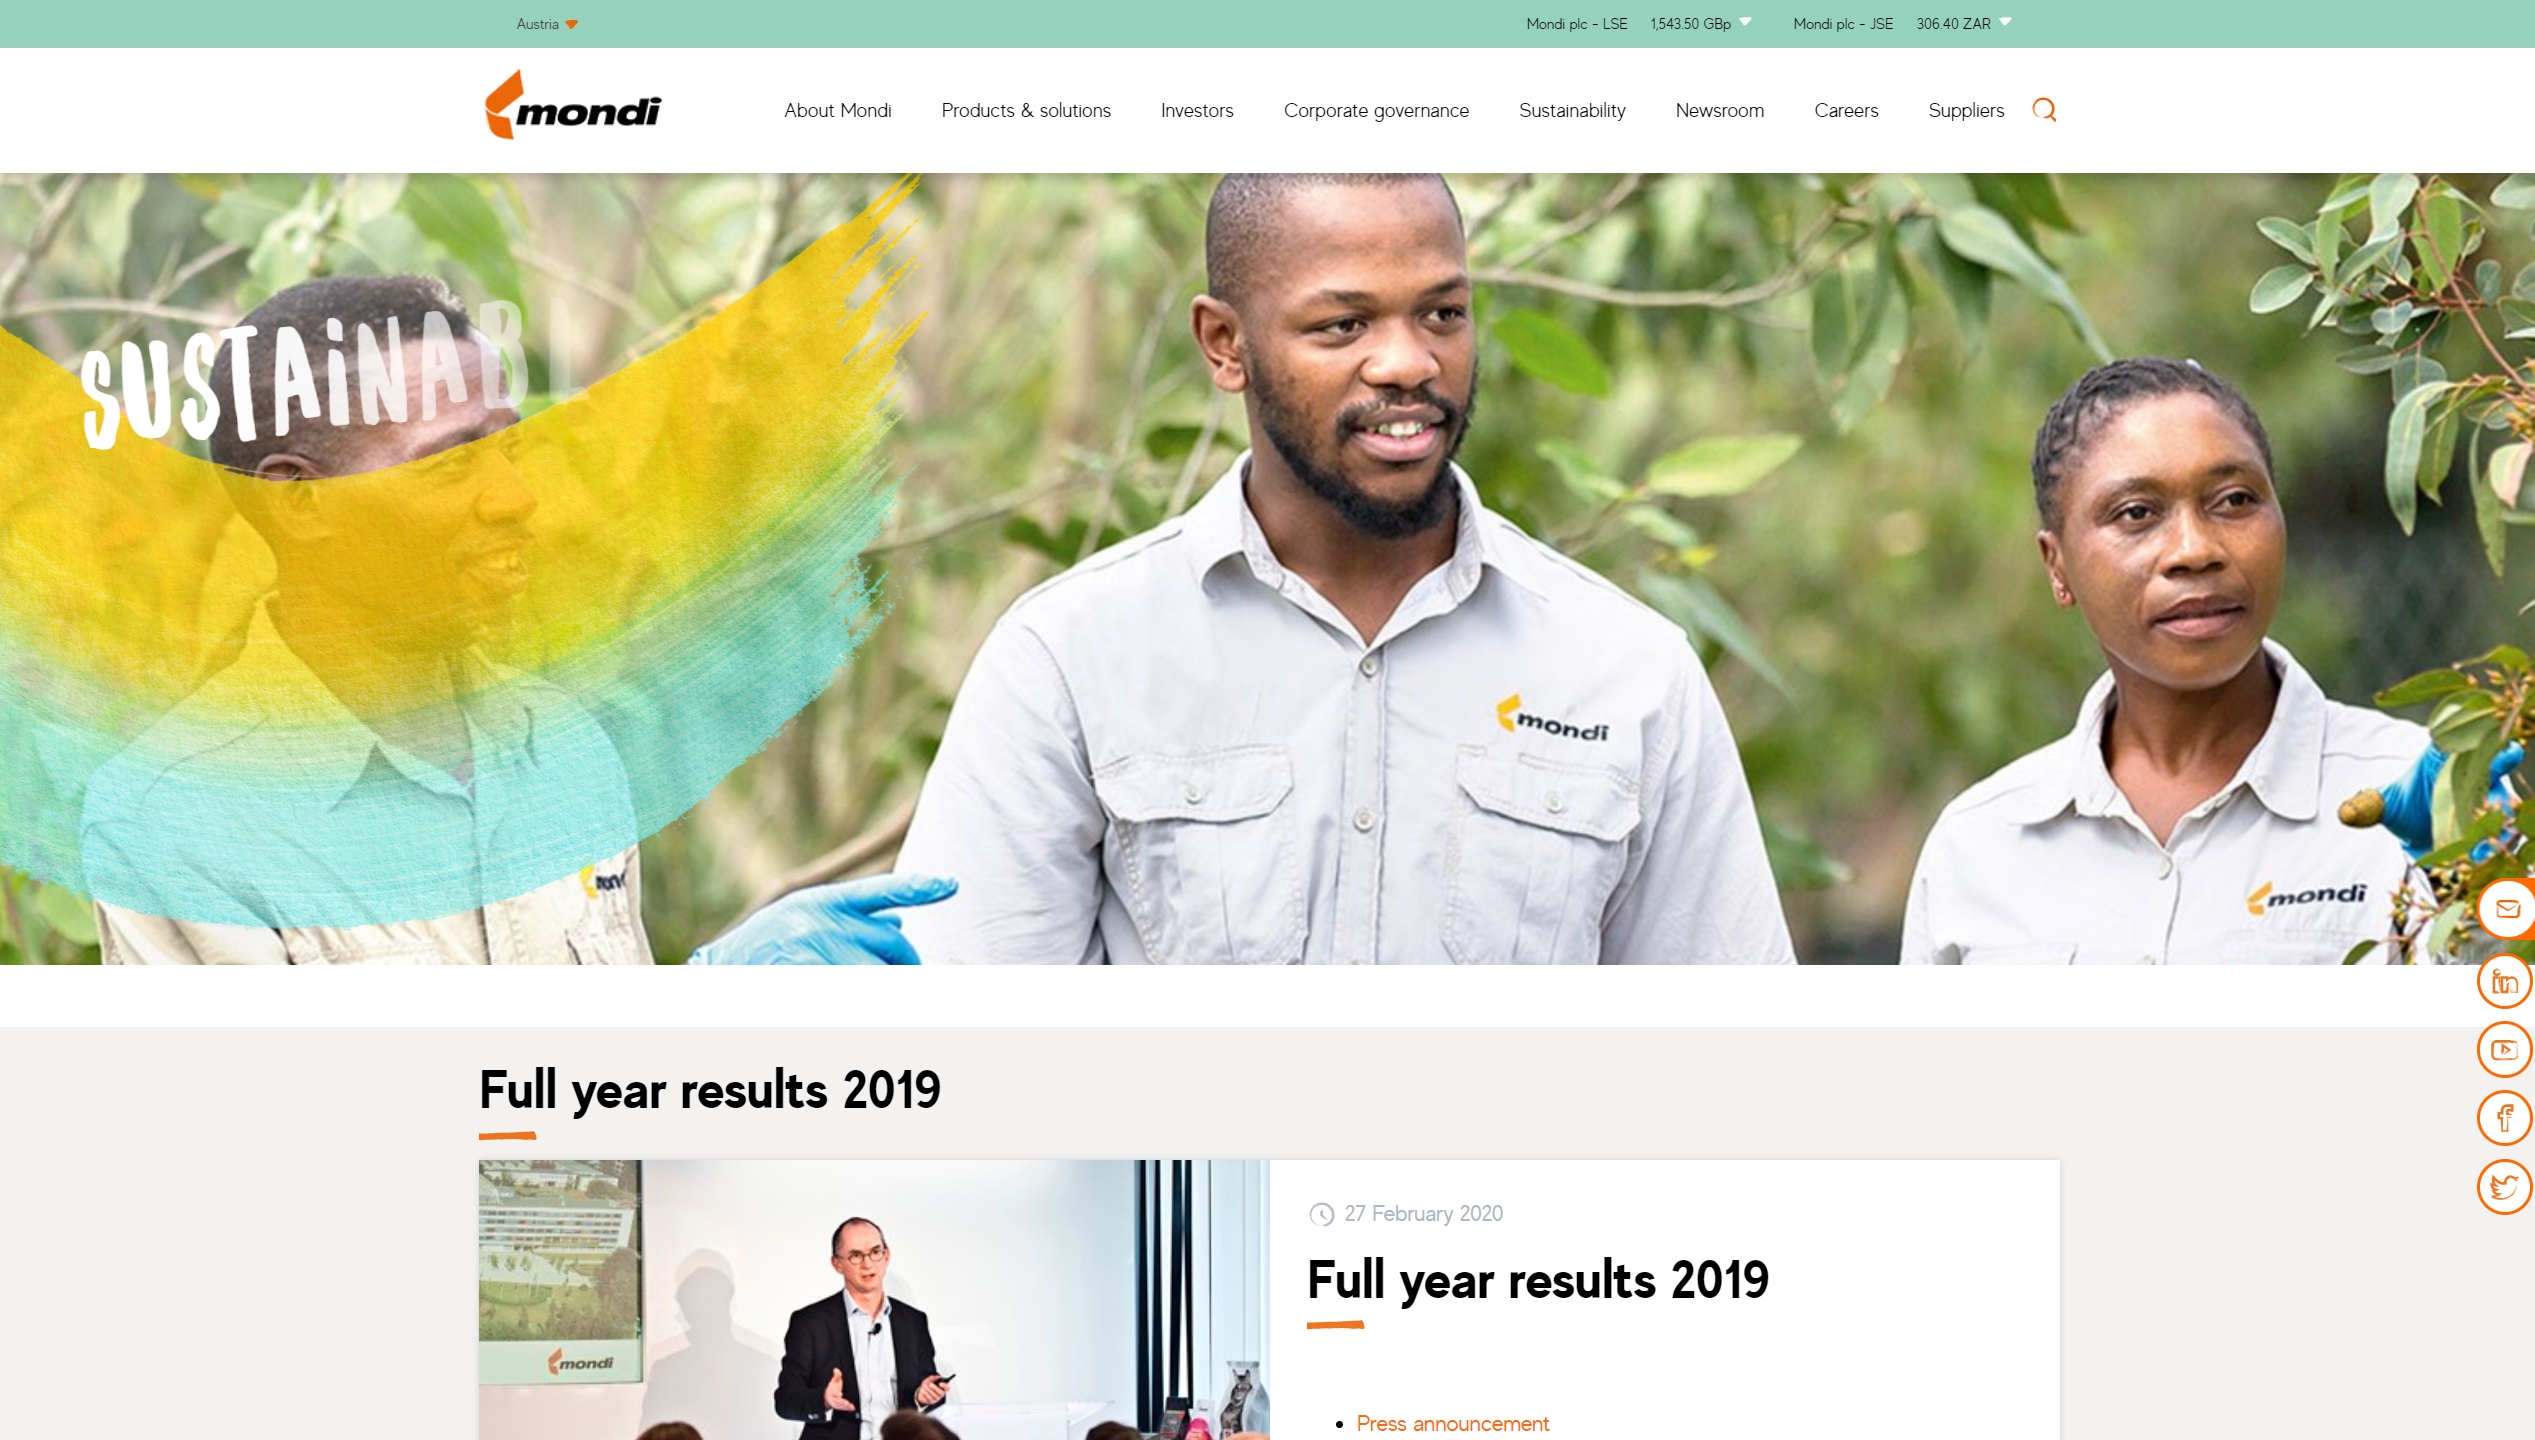The image size is (2535, 1440).
Task: Click the results presentation speaker thumbnail
Action: pos(874,1300)
